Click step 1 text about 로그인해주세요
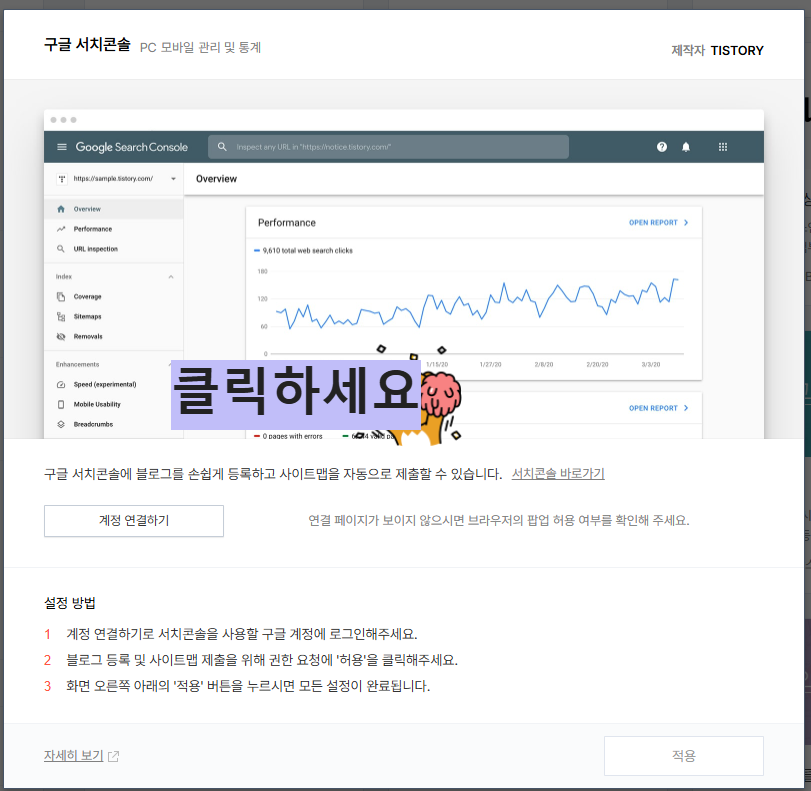This screenshot has height=791, width=811. tap(242, 634)
